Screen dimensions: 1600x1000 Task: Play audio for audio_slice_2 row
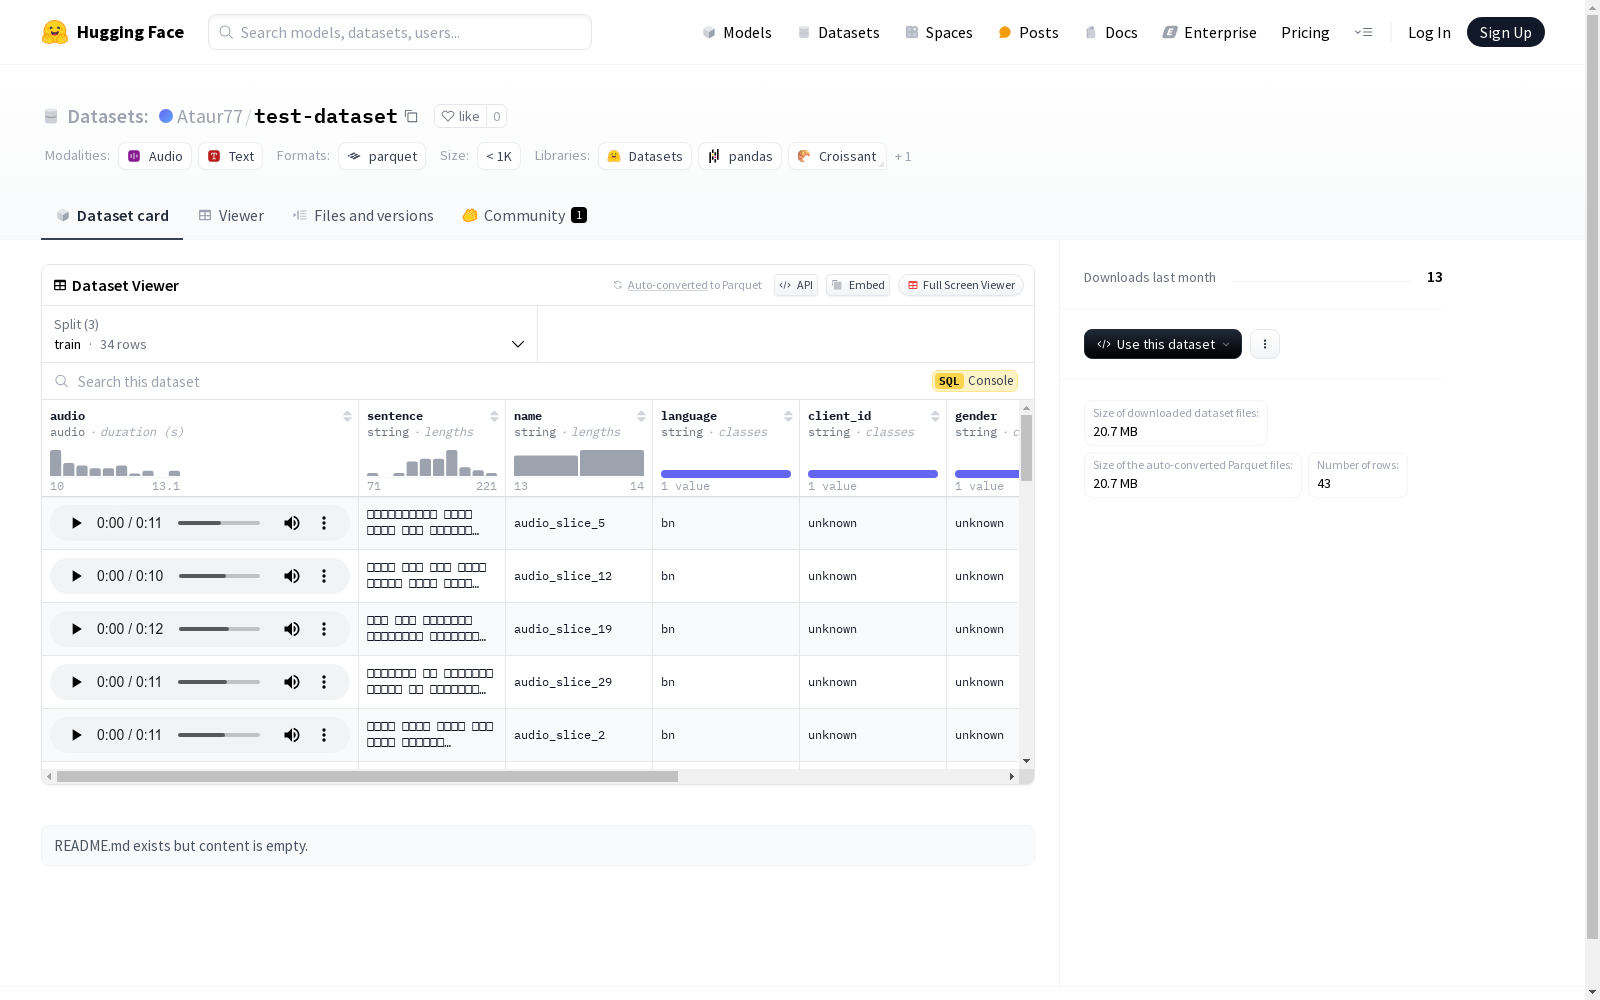[77, 735]
